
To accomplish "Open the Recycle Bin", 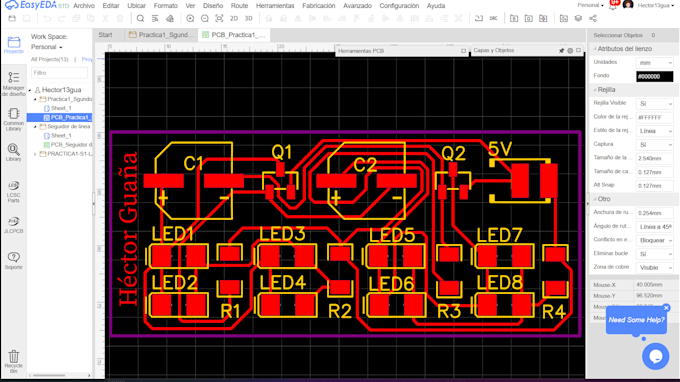I will tap(13, 362).
